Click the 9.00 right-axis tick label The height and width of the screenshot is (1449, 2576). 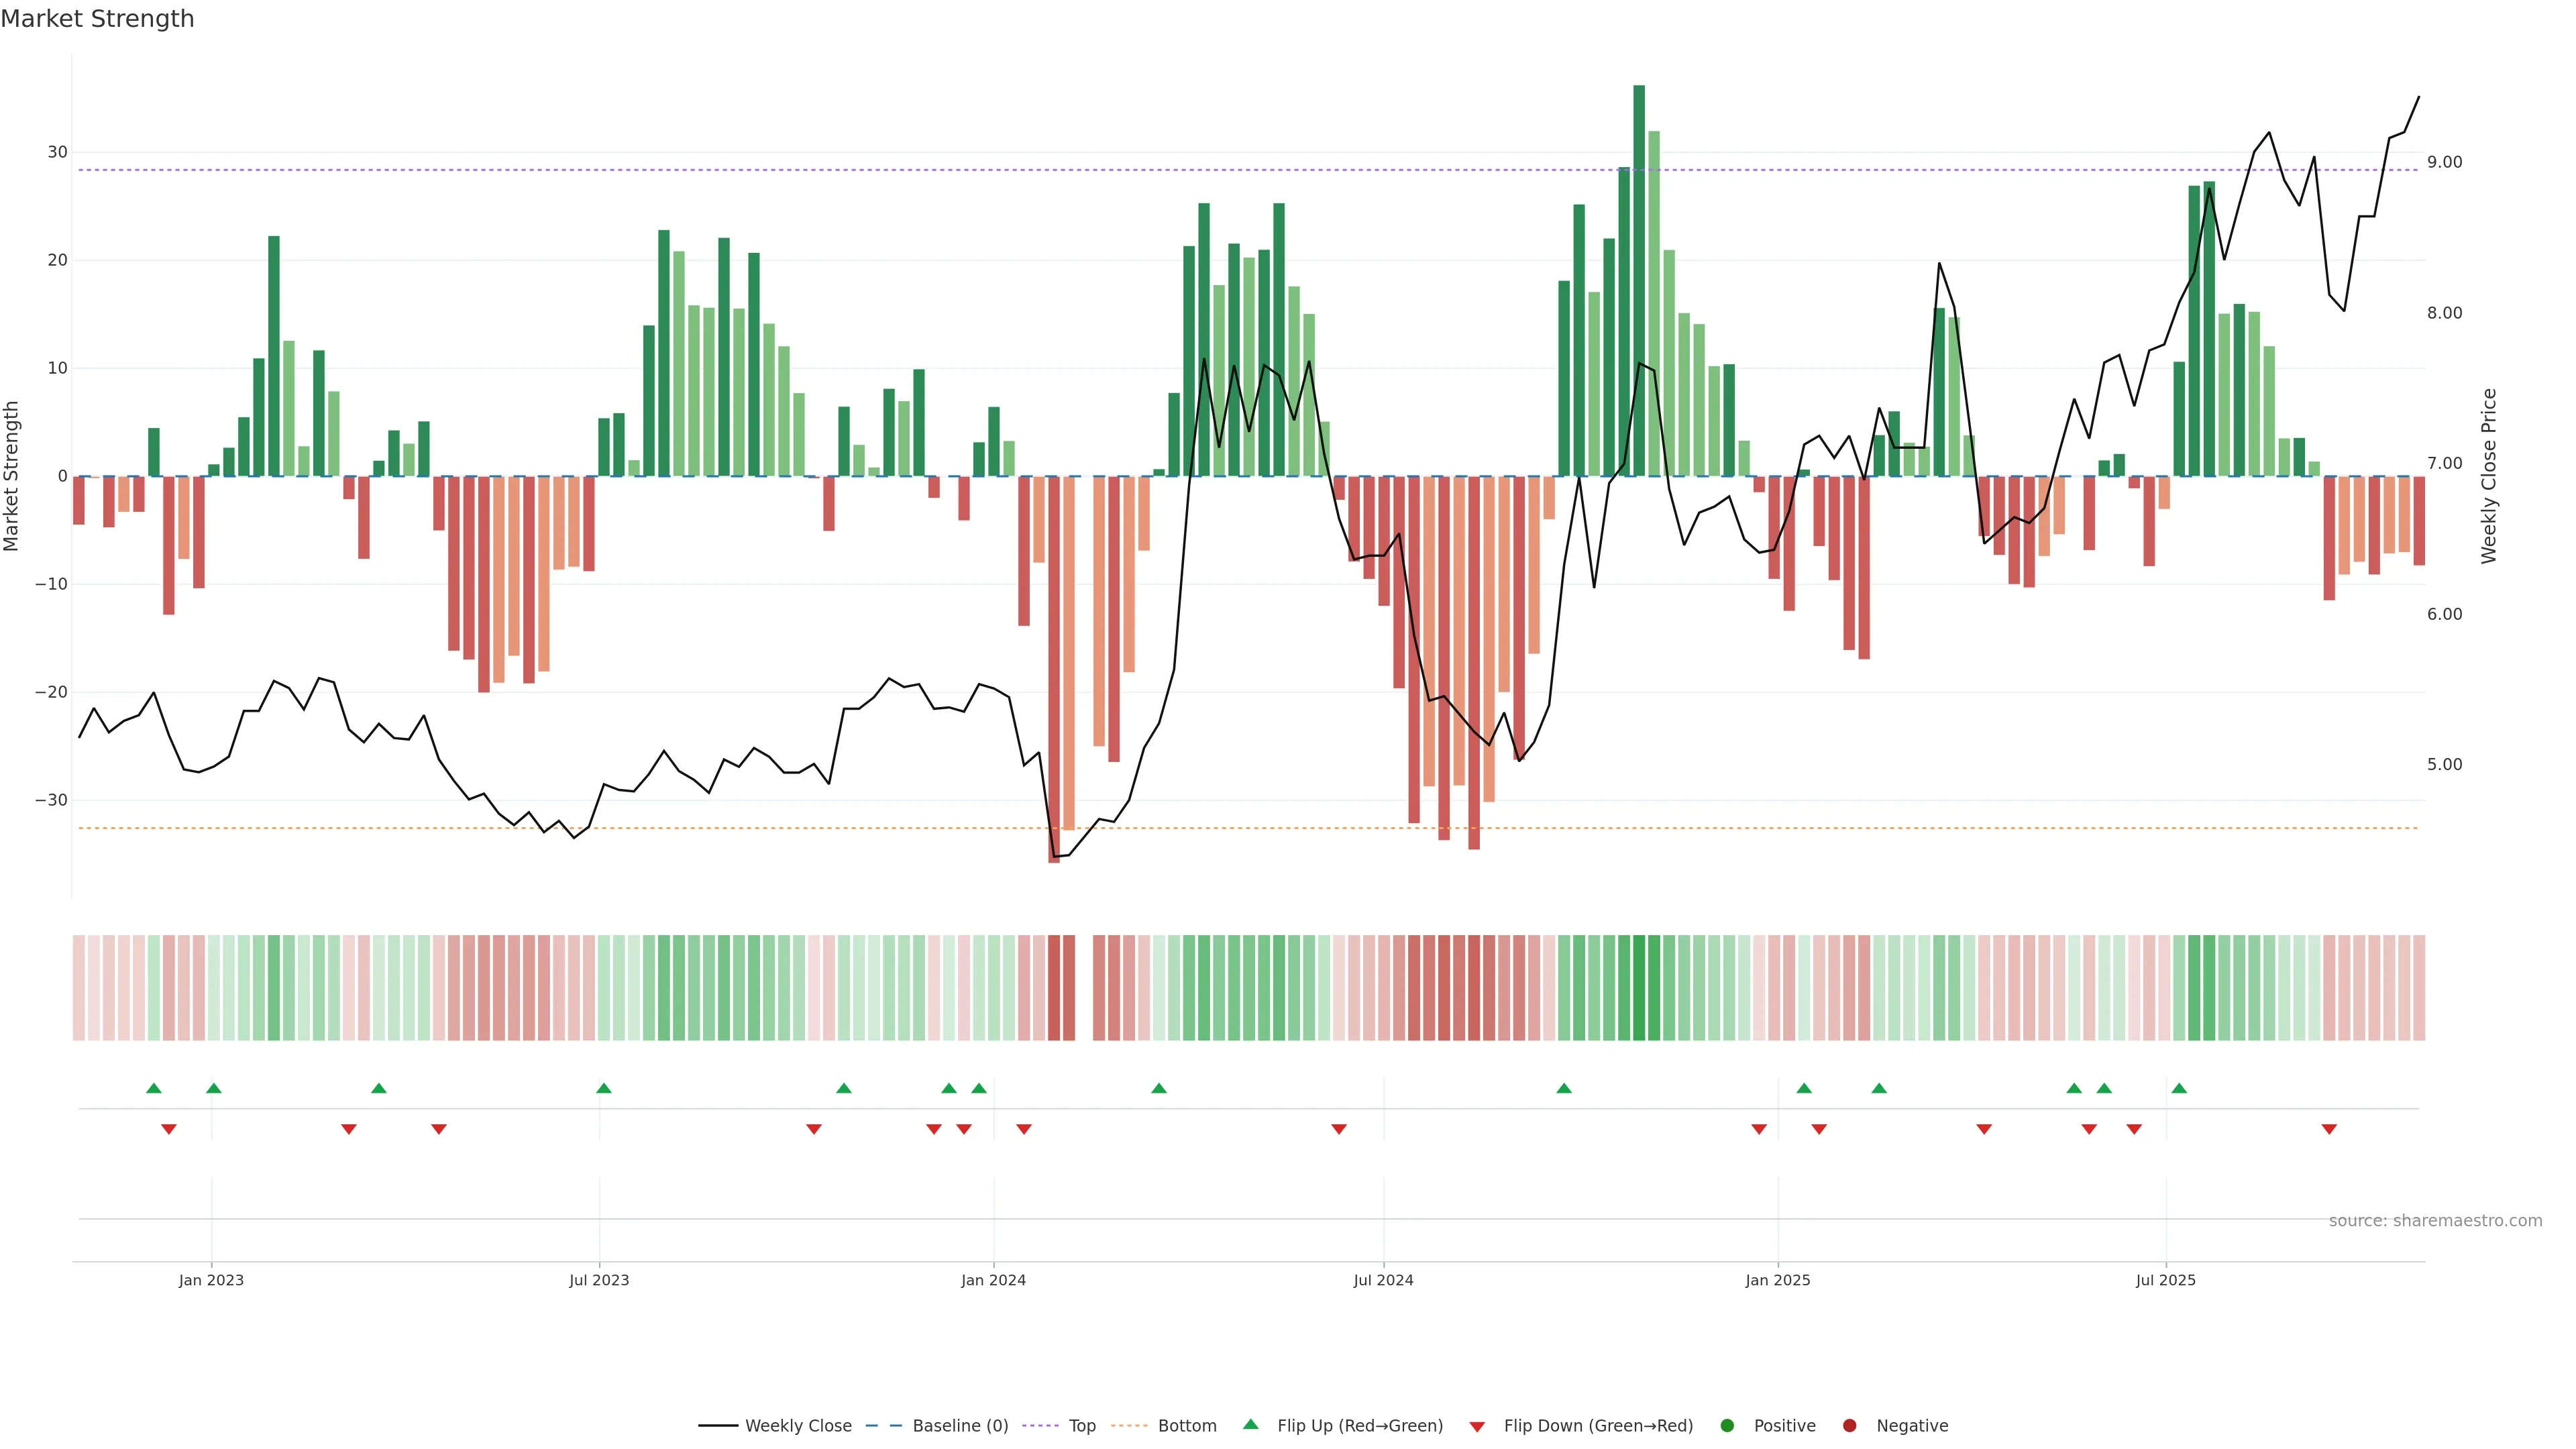coord(2444,162)
